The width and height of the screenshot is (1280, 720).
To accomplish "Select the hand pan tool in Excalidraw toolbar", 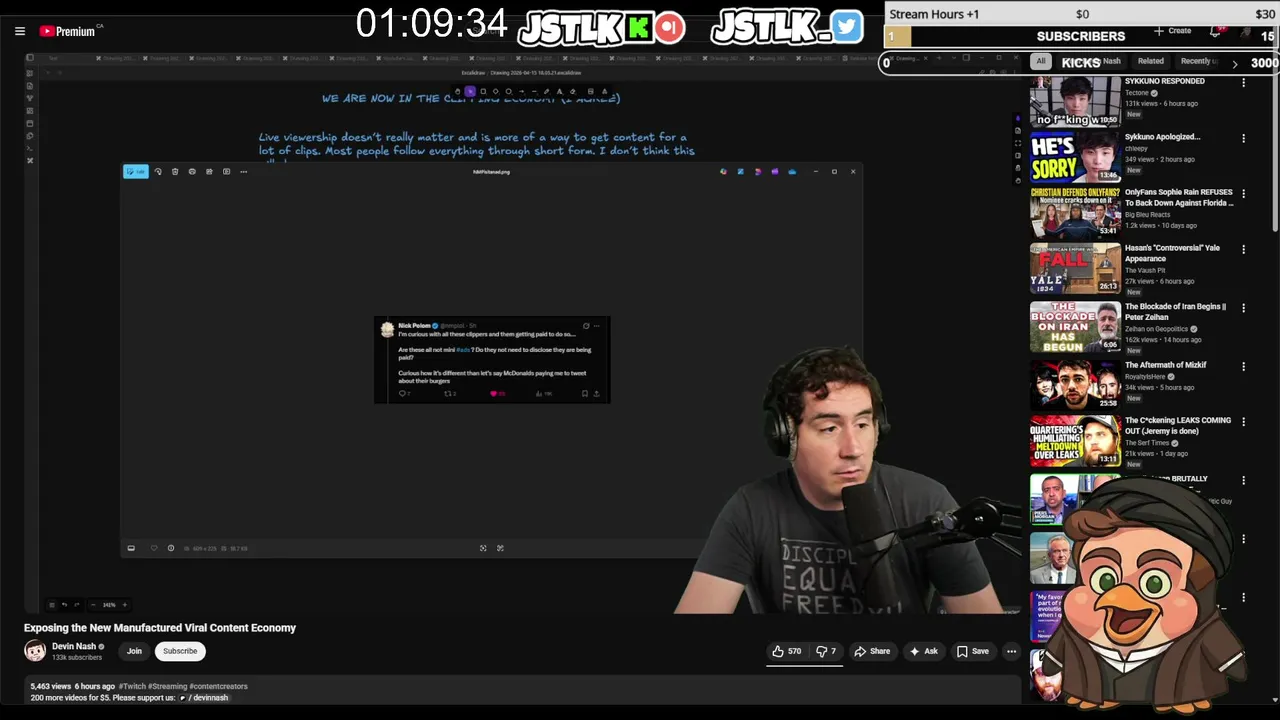I will (458, 91).
